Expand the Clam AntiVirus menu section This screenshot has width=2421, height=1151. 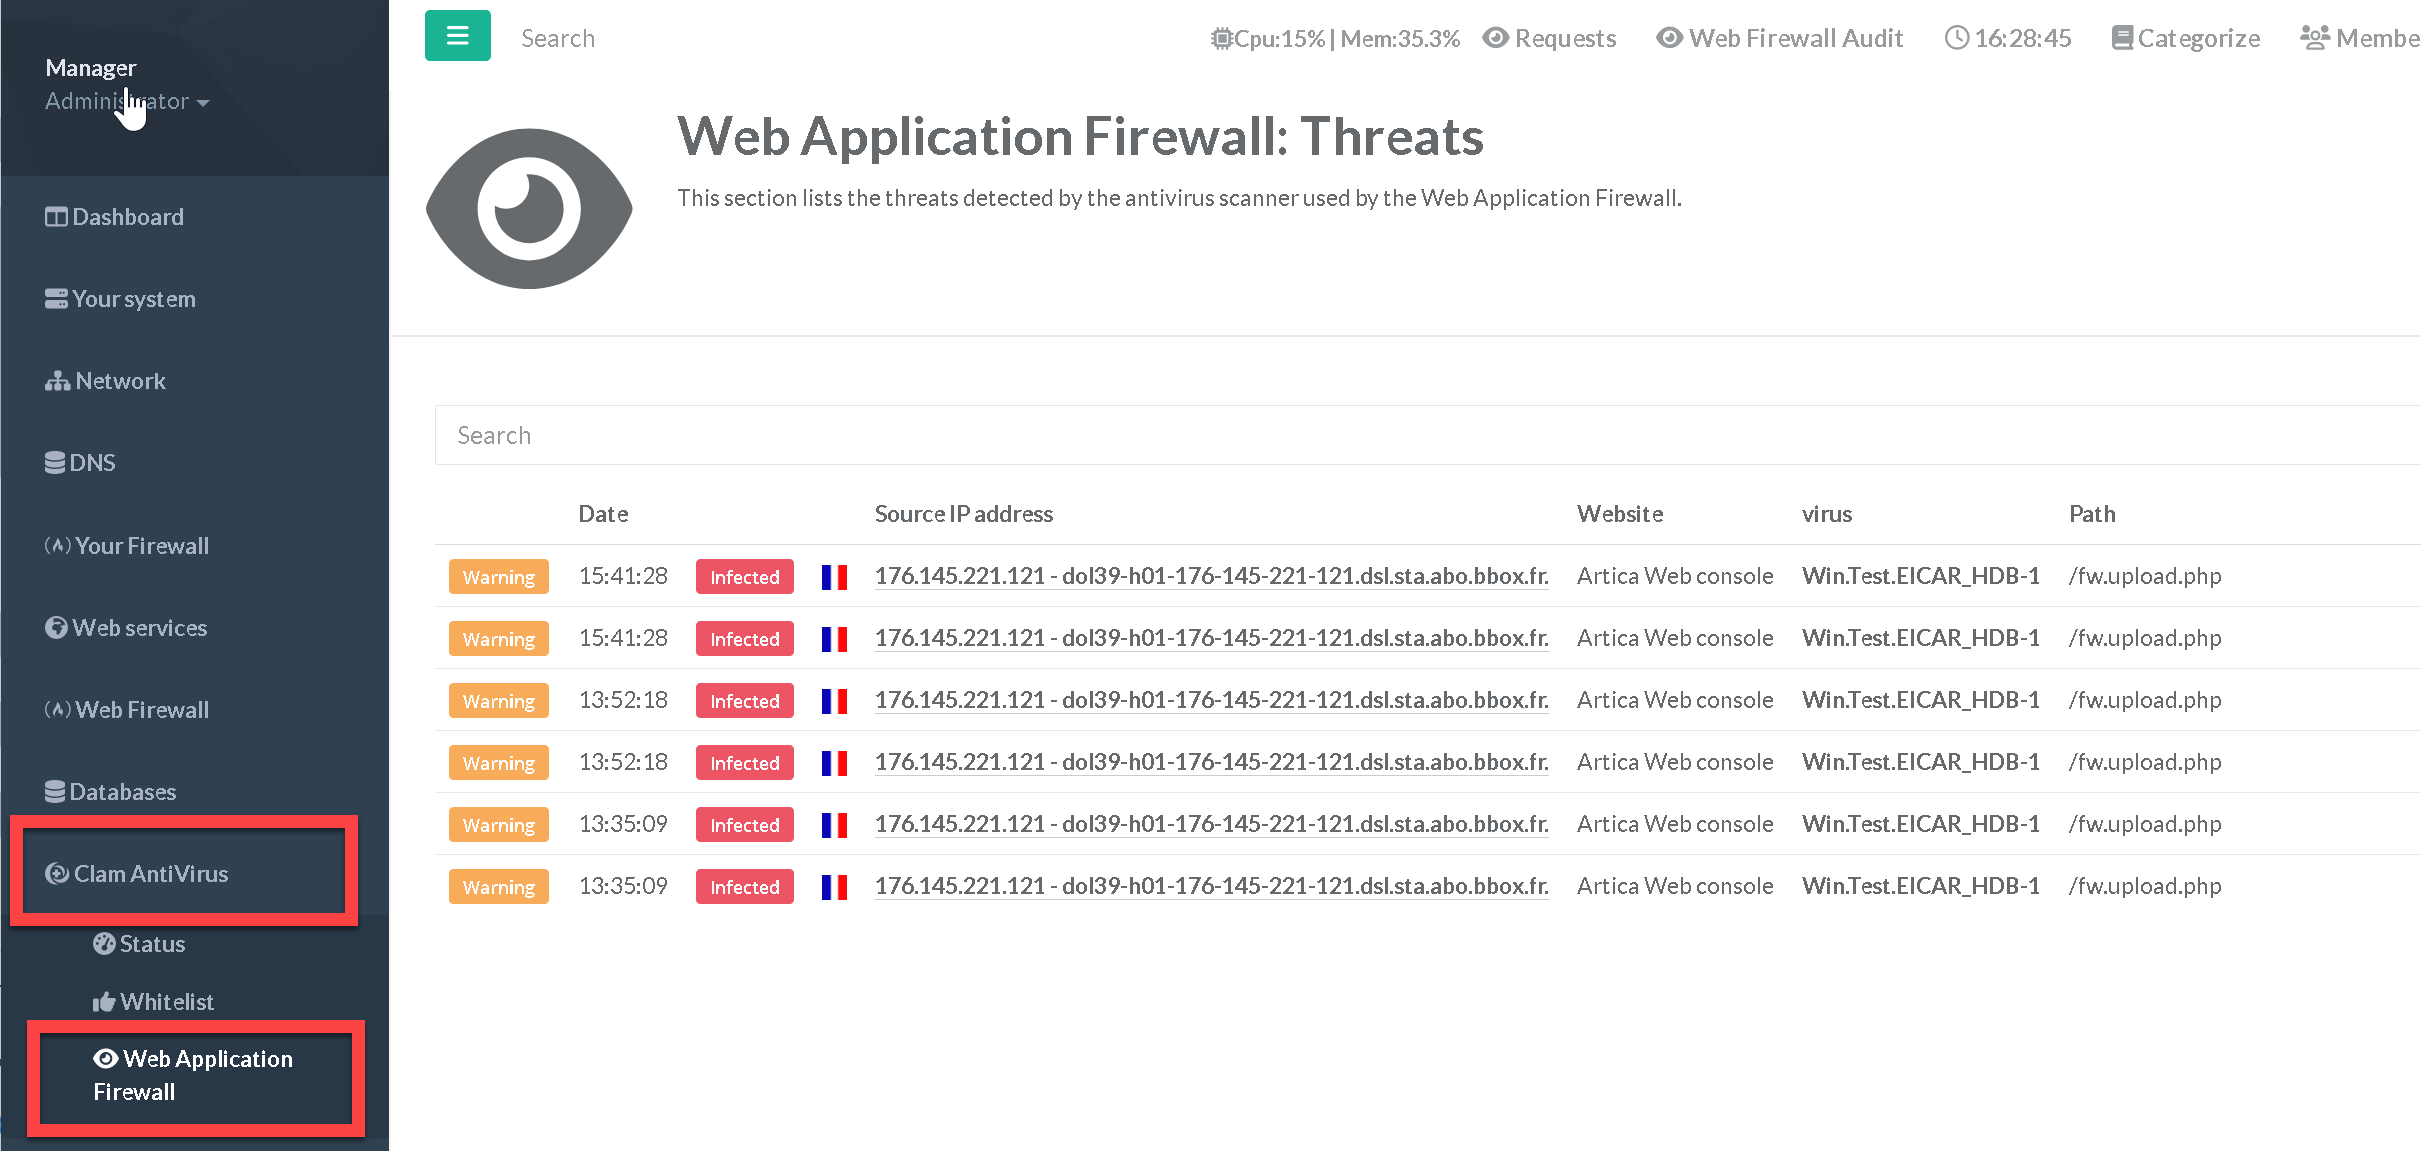150,874
